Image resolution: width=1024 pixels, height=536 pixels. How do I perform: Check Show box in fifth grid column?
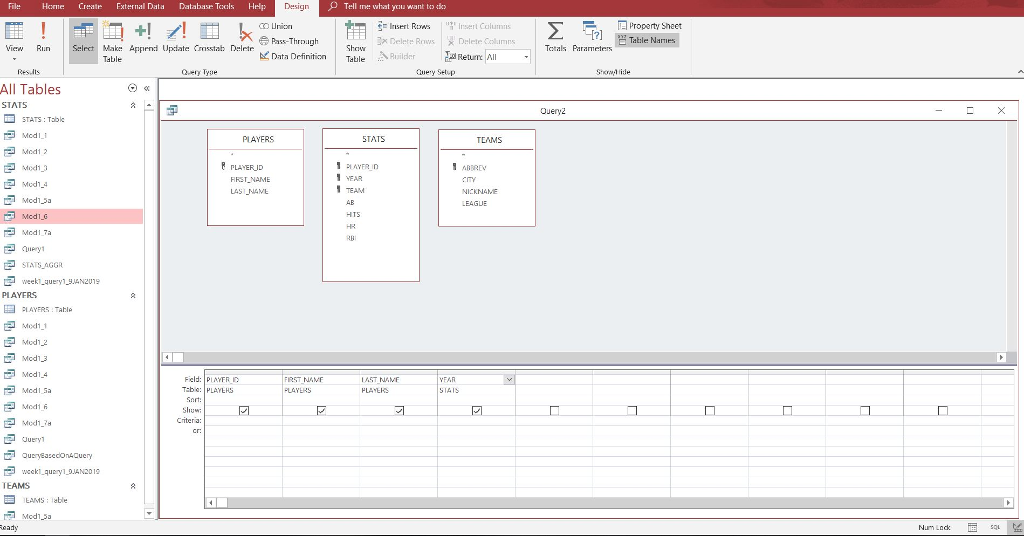coord(554,411)
